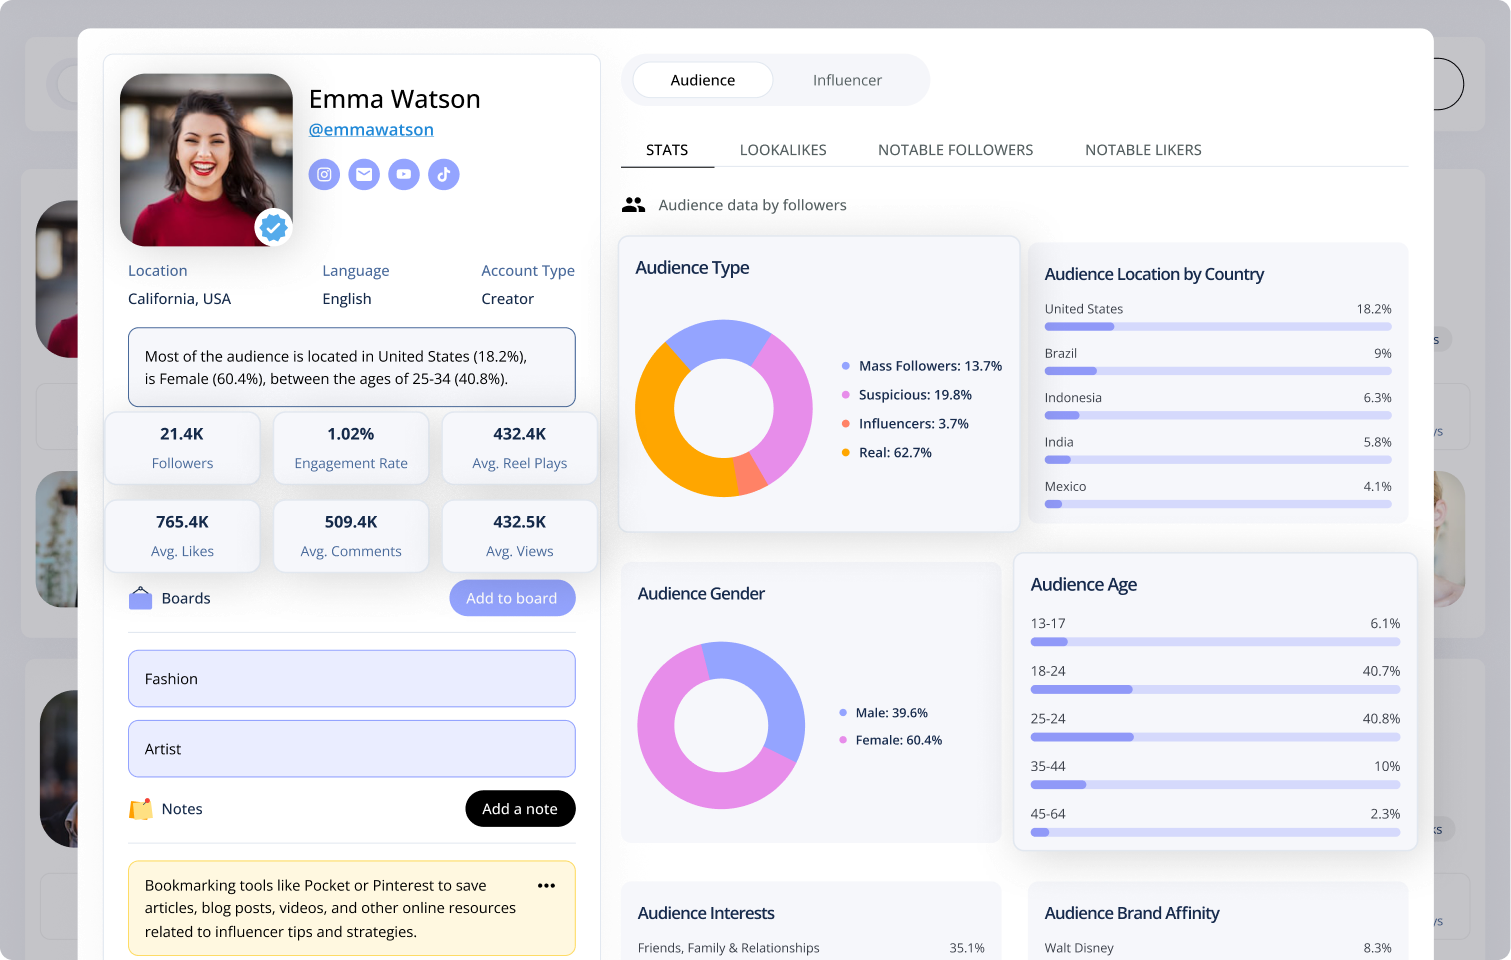
Task: Open the YouTube channel icon
Action: [x=404, y=174]
